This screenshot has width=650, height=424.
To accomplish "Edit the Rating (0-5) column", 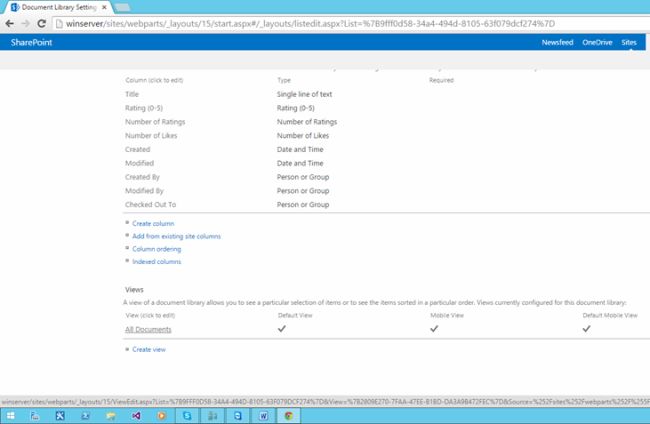I will (x=144, y=108).
